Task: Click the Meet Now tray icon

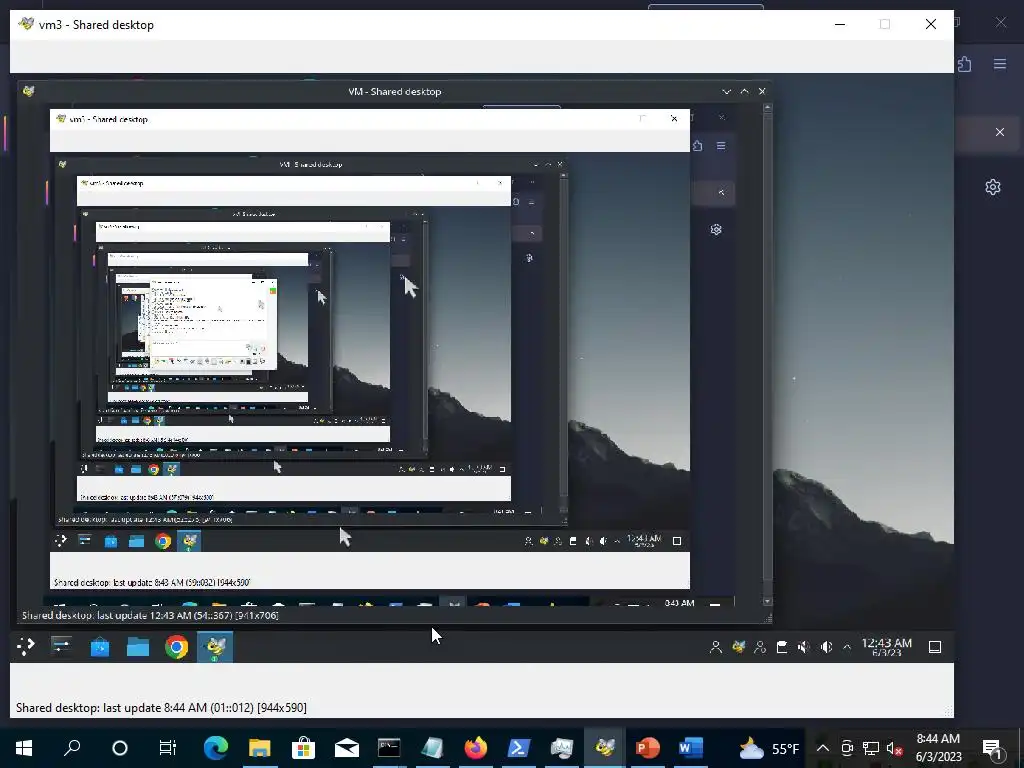Action: point(847,748)
